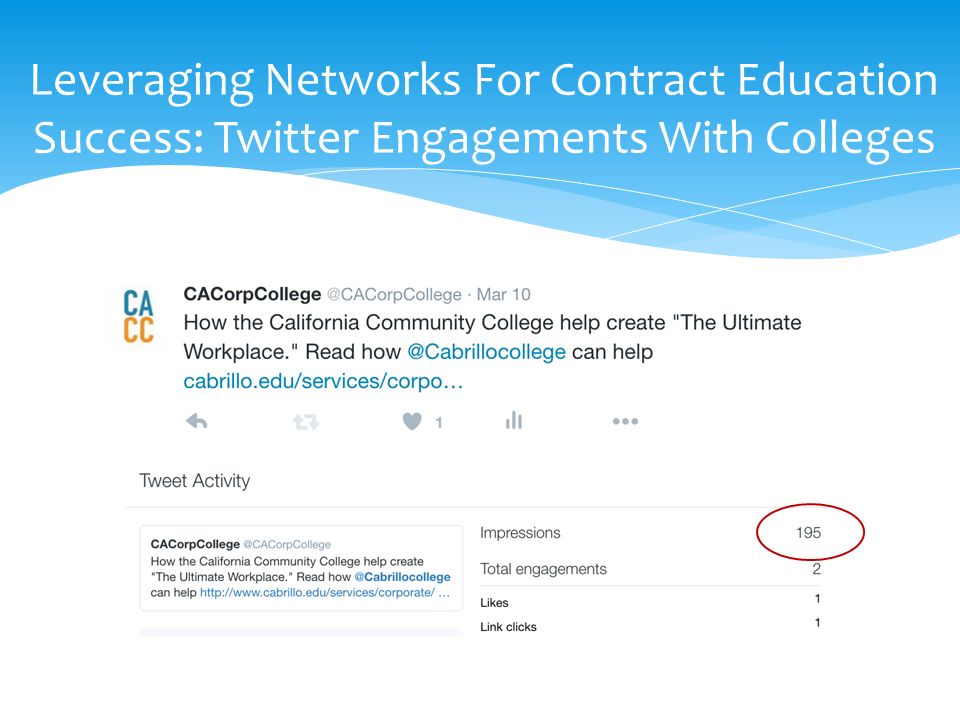The height and width of the screenshot is (720, 960).
Task: Open tweet analytics bar chart icon
Action: pyautogui.click(x=514, y=420)
